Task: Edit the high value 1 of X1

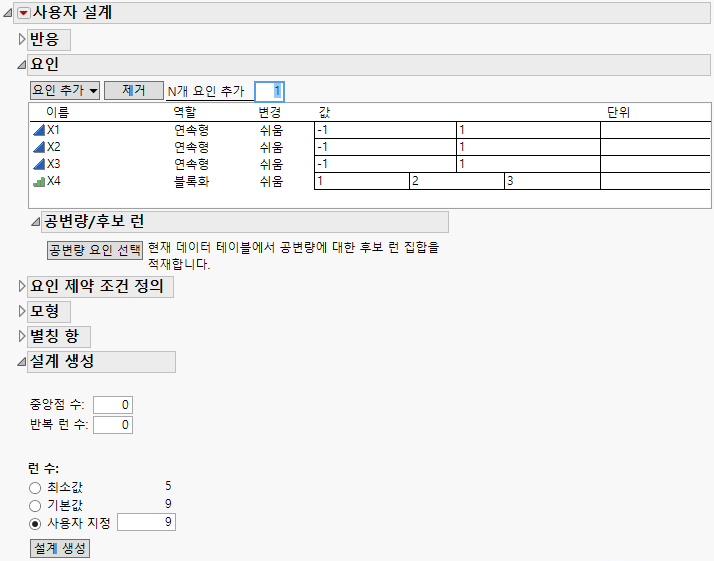Action: coord(528,130)
